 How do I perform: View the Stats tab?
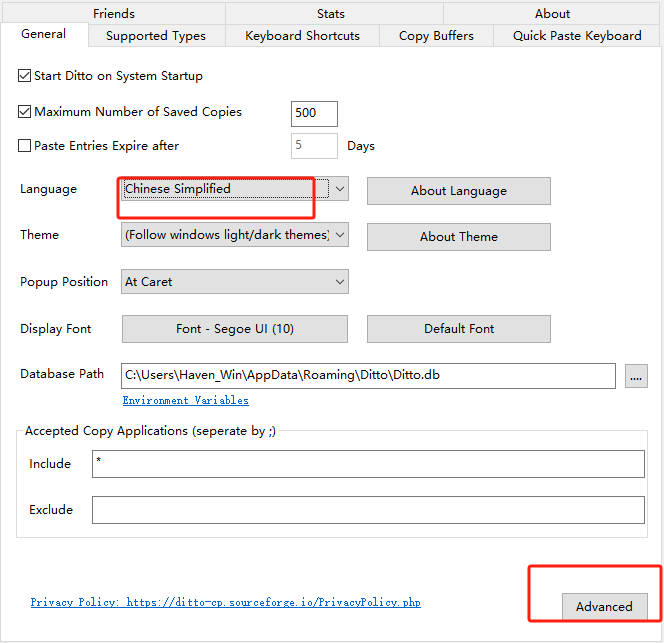click(x=331, y=14)
